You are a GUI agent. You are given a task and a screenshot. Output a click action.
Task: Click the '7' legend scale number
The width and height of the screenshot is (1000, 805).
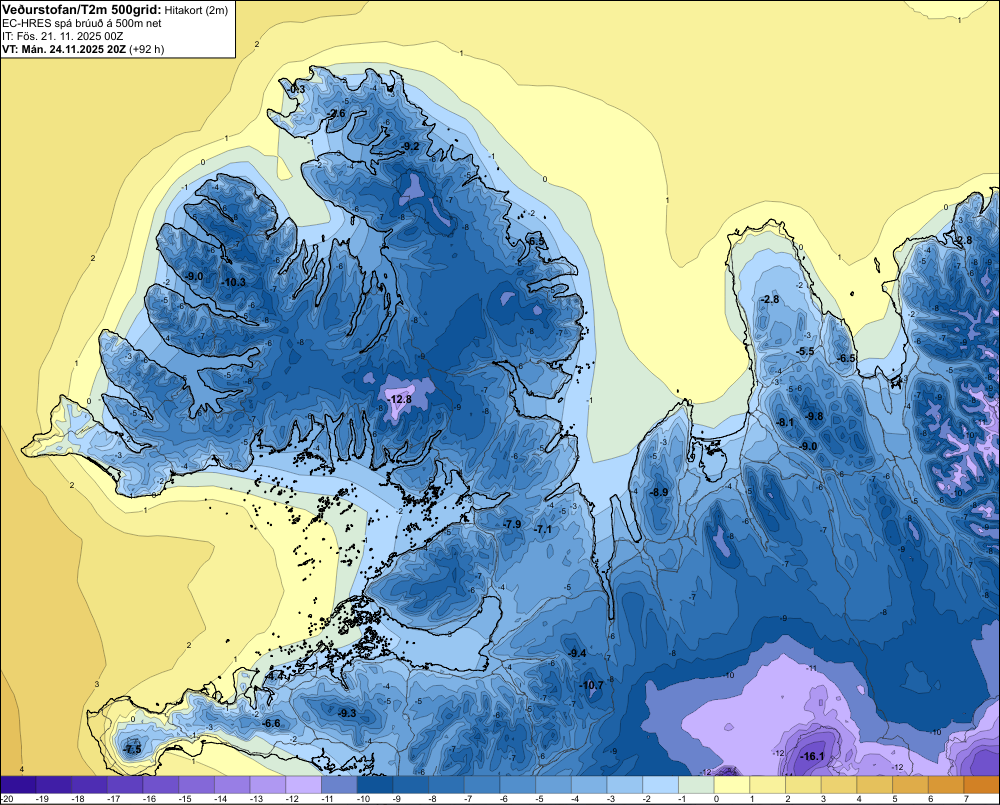tap(966, 799)
